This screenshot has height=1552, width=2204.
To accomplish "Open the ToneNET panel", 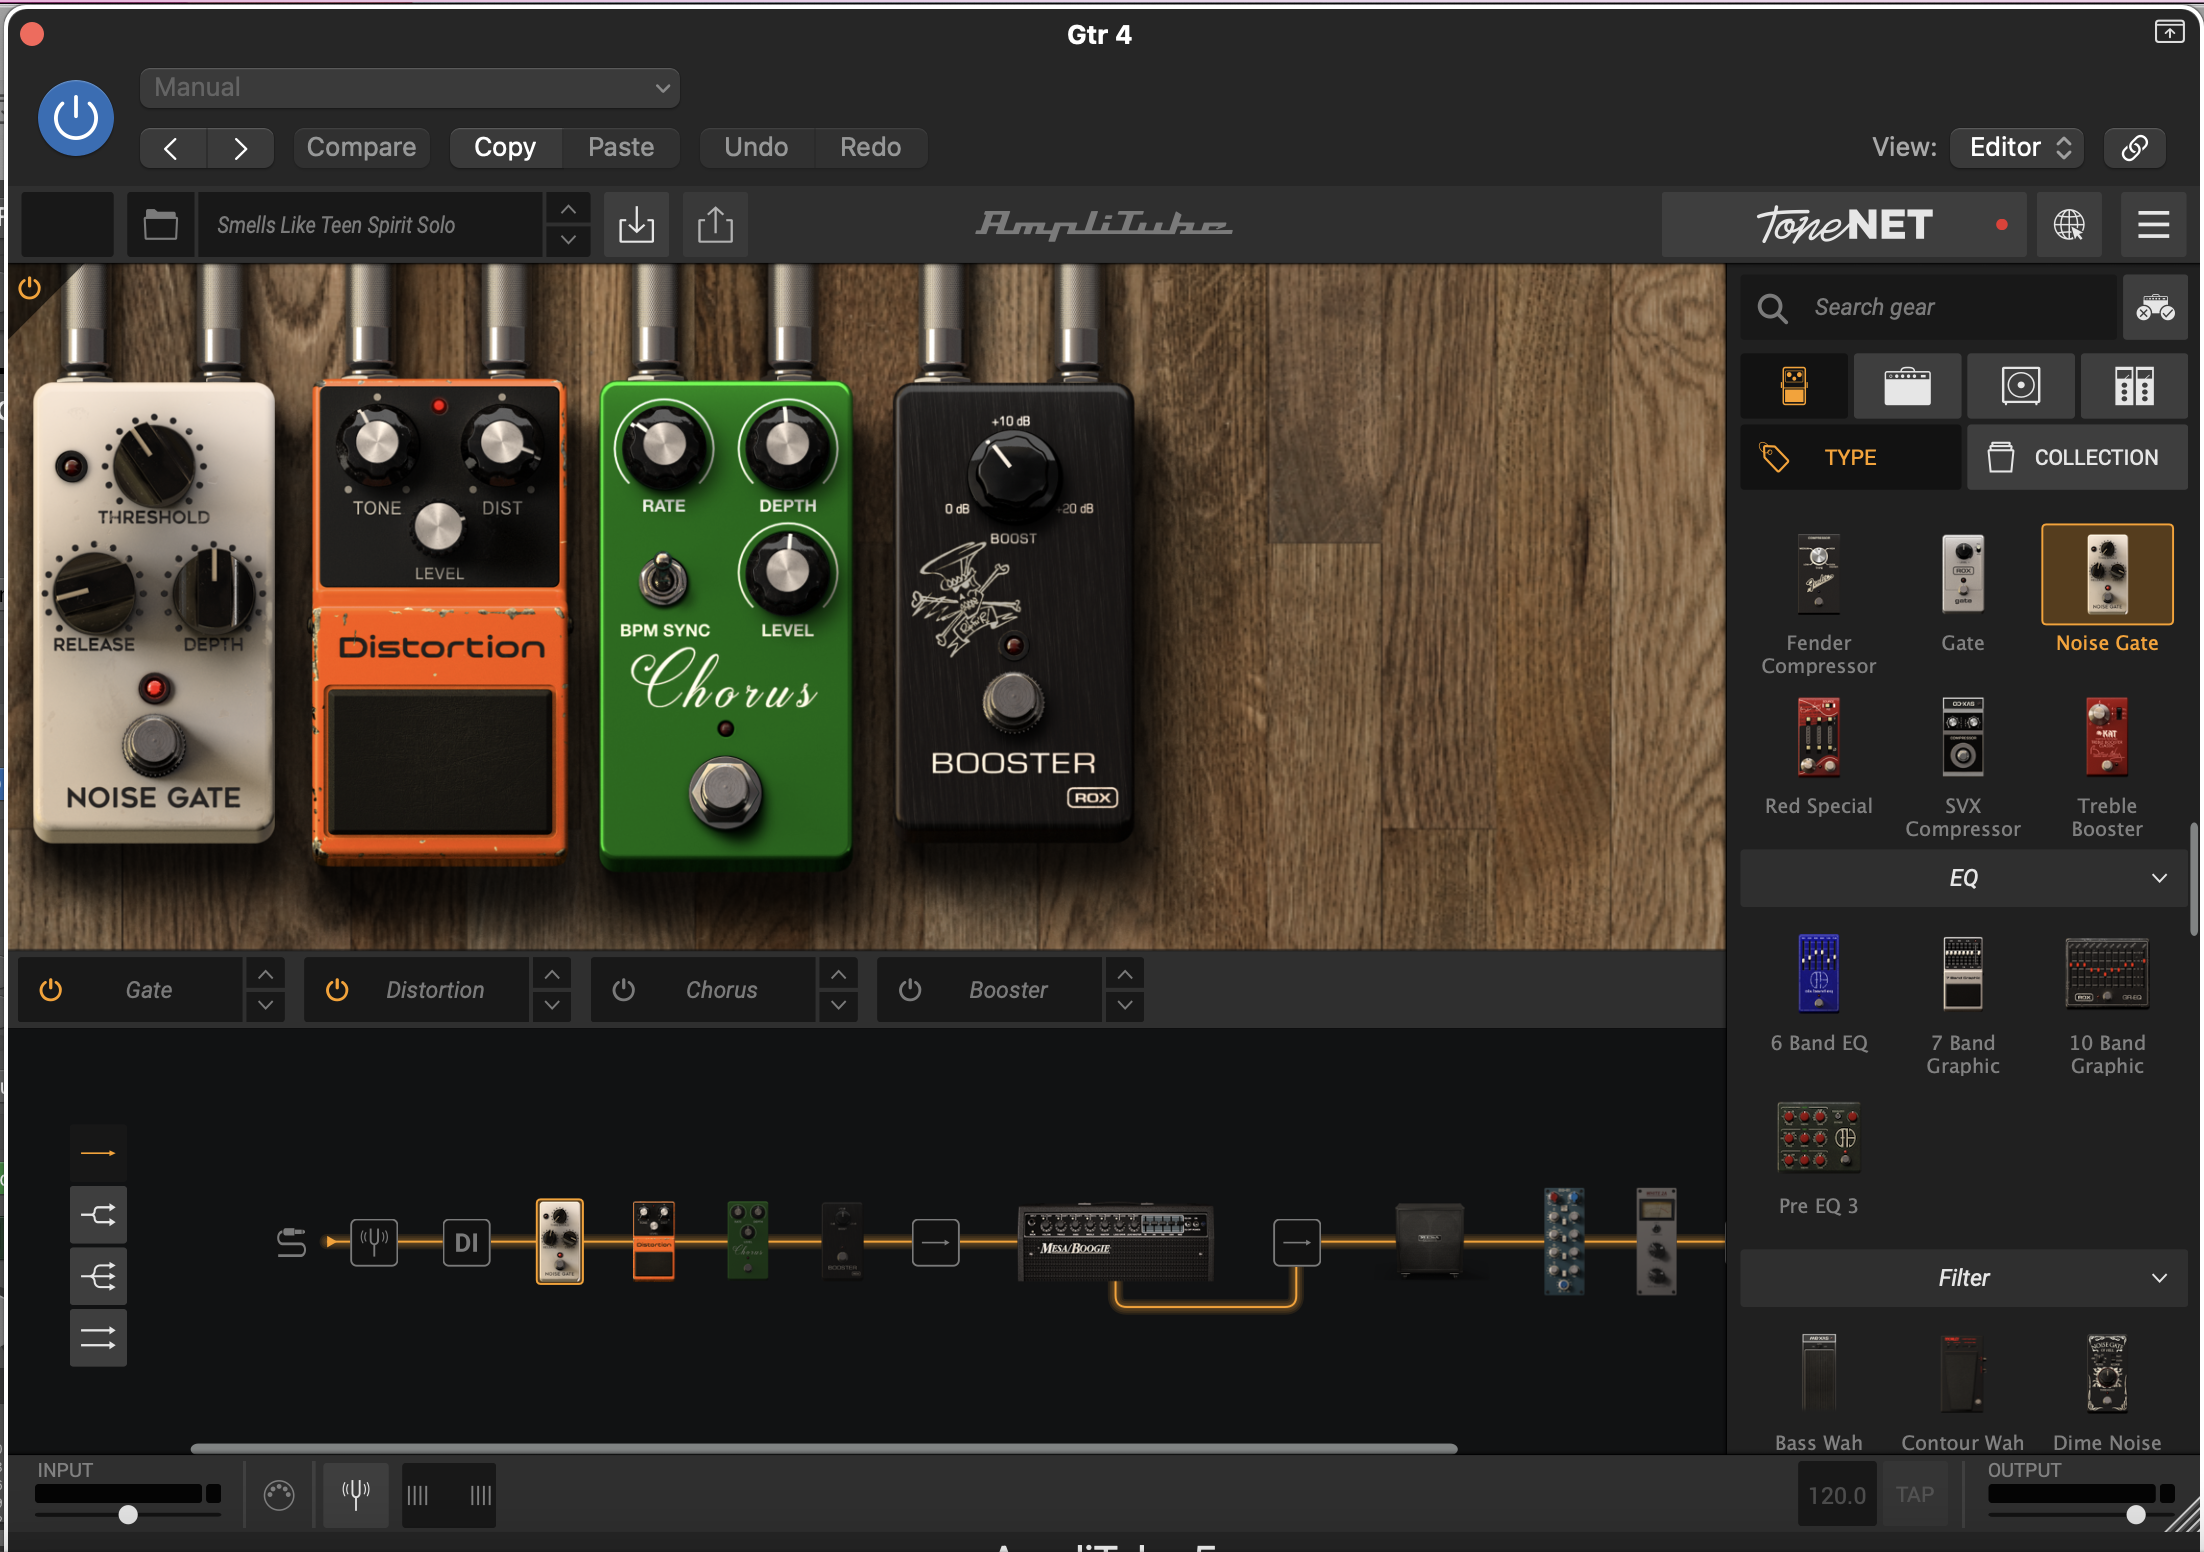I will tap(1844, 225).
